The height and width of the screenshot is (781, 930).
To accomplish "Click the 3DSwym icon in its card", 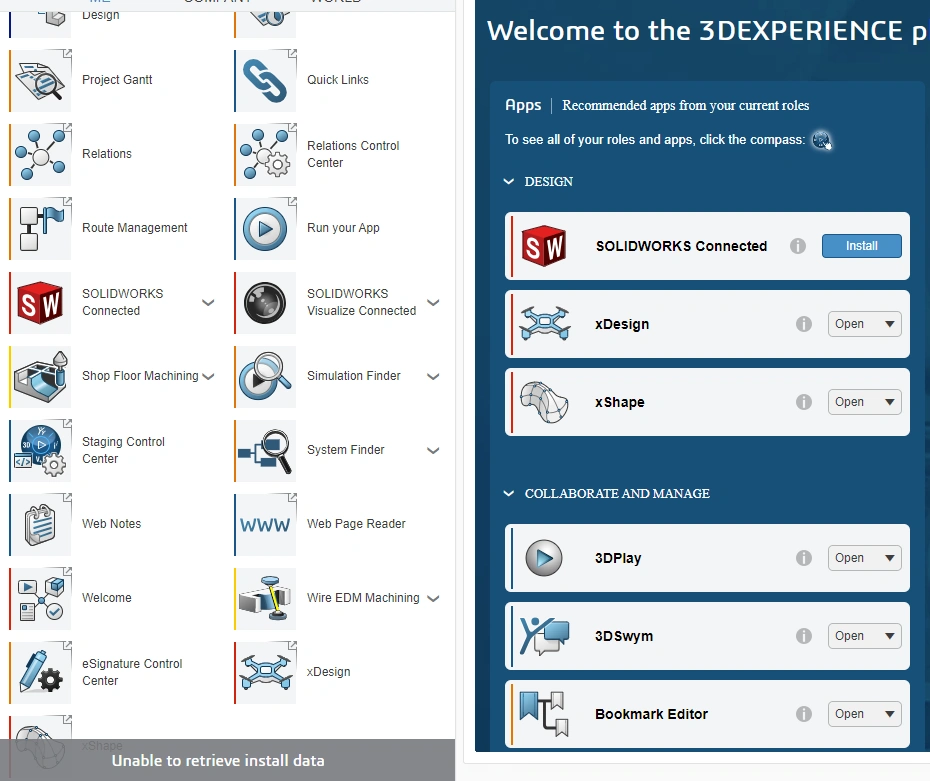I will click(544, 636).
